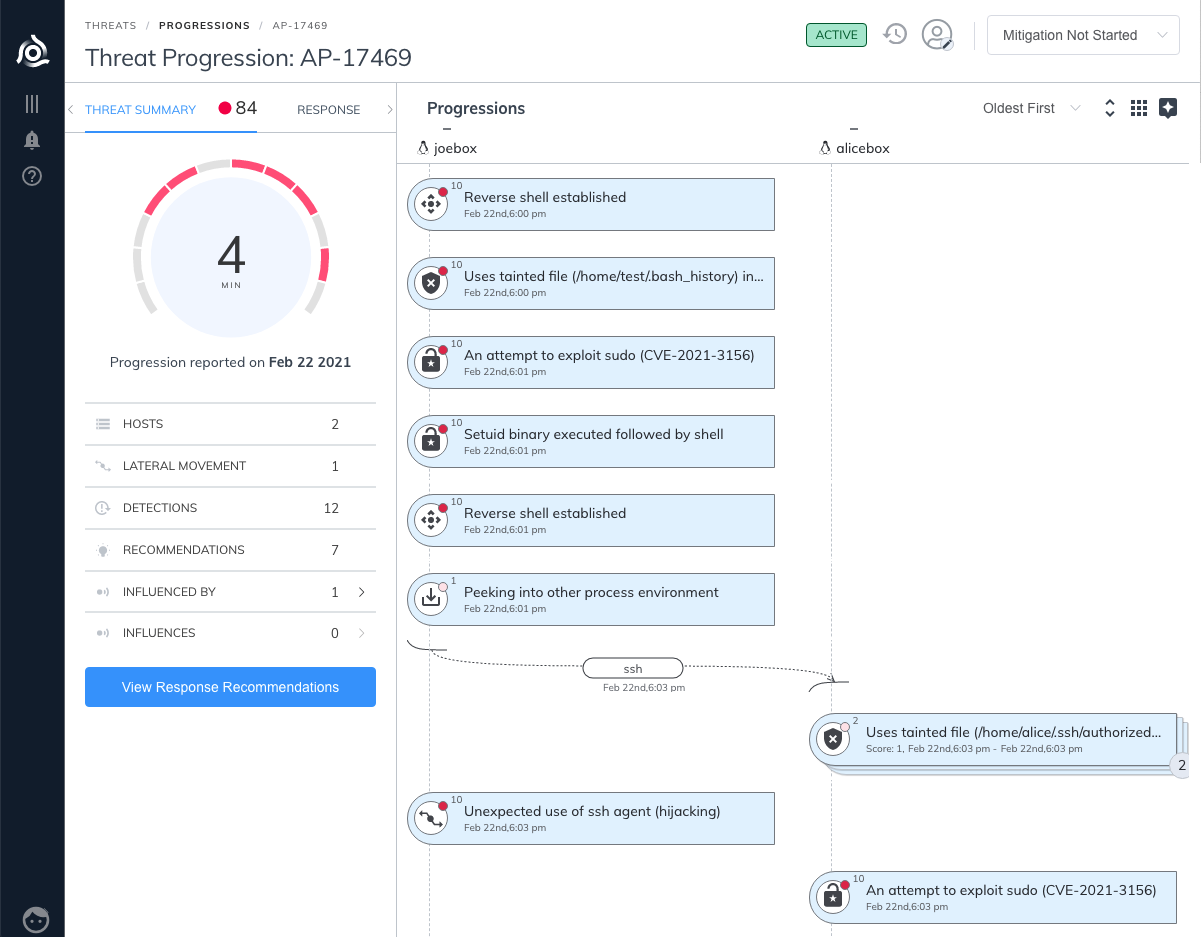Click the sparkle comment icon in Progressions toolbar

pyautogui.click(x=1168, y=108)
